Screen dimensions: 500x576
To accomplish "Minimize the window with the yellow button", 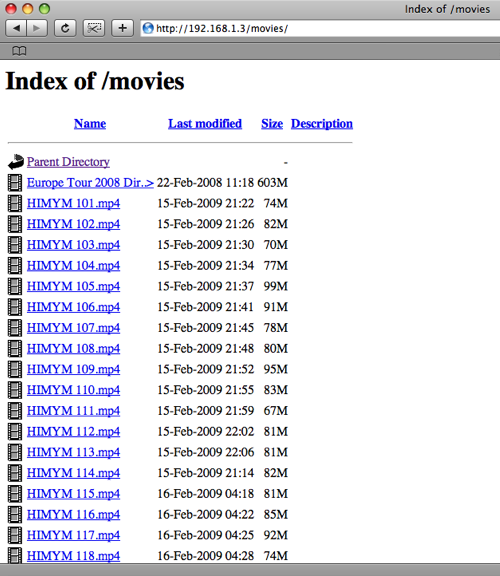I will 28,8.
